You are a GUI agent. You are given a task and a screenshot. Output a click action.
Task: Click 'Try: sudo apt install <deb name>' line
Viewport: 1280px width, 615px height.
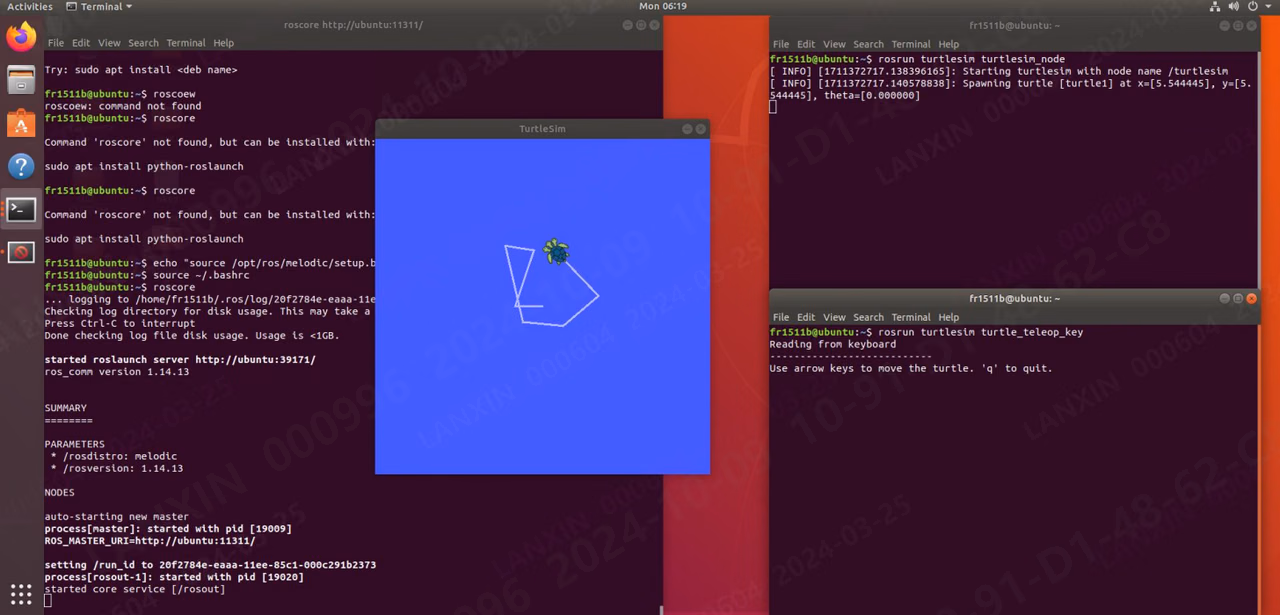pos(141,70)
